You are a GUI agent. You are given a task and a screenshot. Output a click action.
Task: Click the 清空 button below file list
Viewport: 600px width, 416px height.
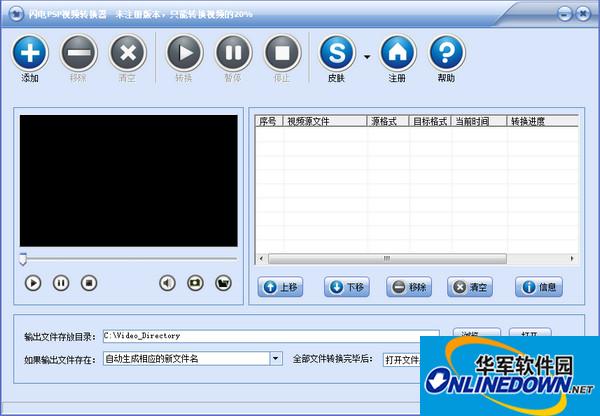470,287
